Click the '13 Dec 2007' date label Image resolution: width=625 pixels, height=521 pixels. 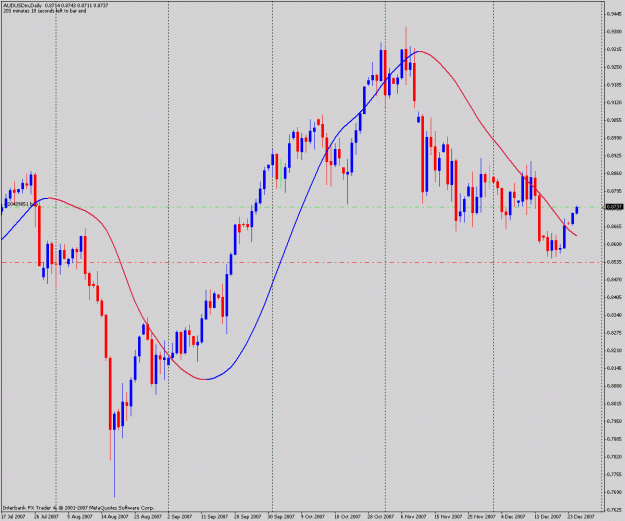548,517
